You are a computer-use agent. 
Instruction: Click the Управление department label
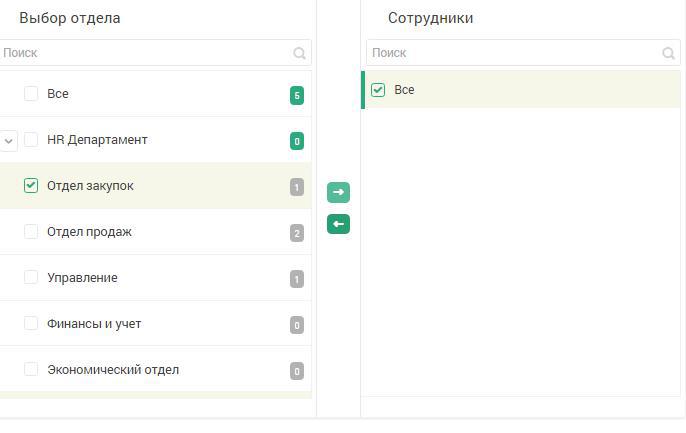[x=82, y=278]
